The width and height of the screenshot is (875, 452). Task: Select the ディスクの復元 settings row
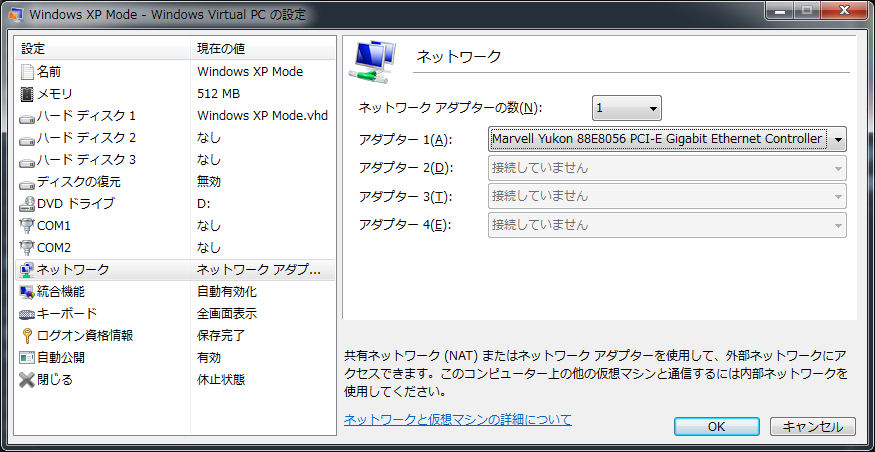click(175, 182)
